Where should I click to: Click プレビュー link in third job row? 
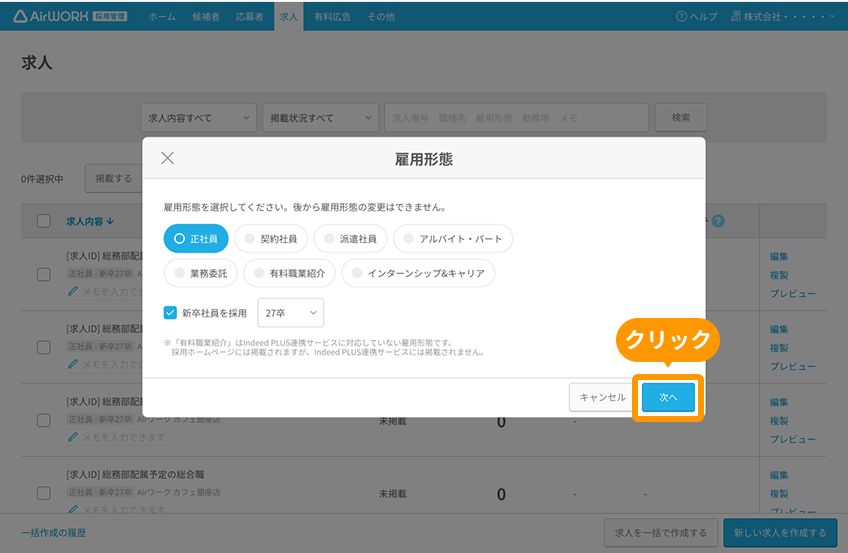pos(793,439)
